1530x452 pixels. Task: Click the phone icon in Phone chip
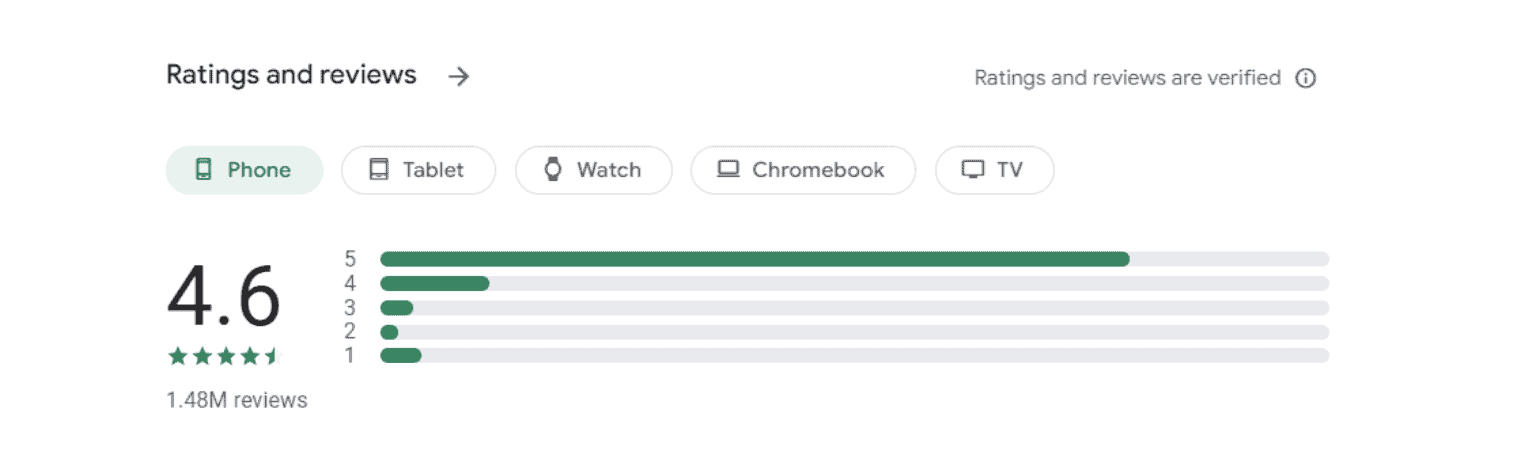203,170
